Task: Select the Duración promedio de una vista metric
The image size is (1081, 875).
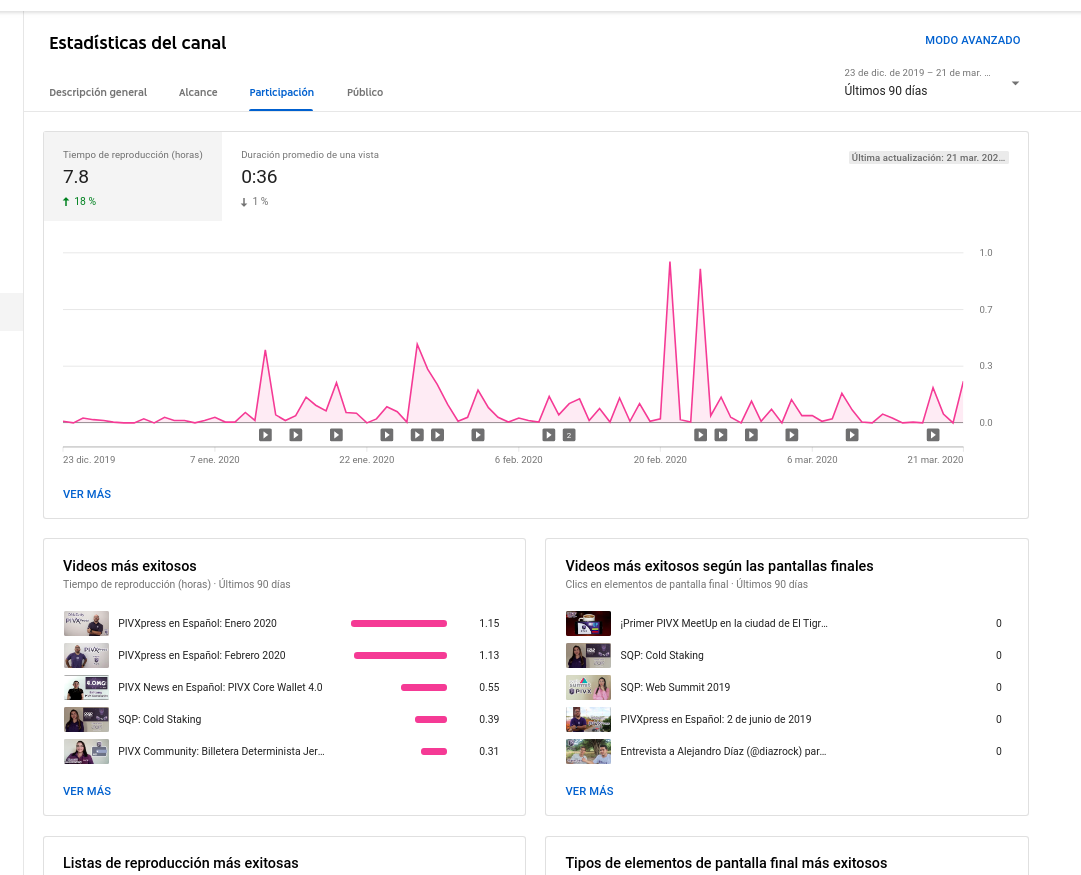Action: pyautogui.click(x=310, y=177)
